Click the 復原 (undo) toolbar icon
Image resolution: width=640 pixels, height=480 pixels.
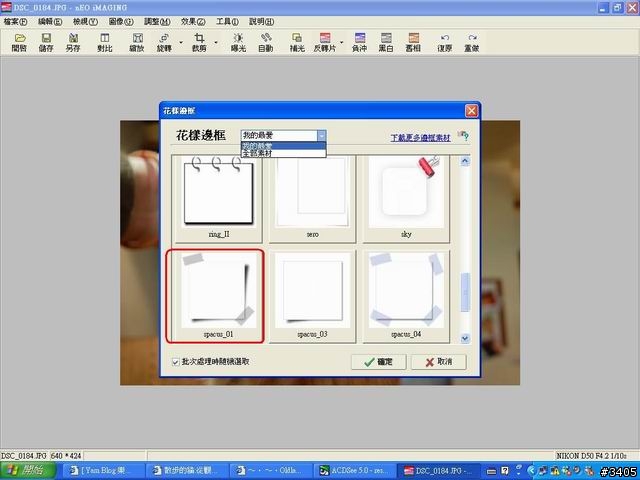tap(445, 42)
